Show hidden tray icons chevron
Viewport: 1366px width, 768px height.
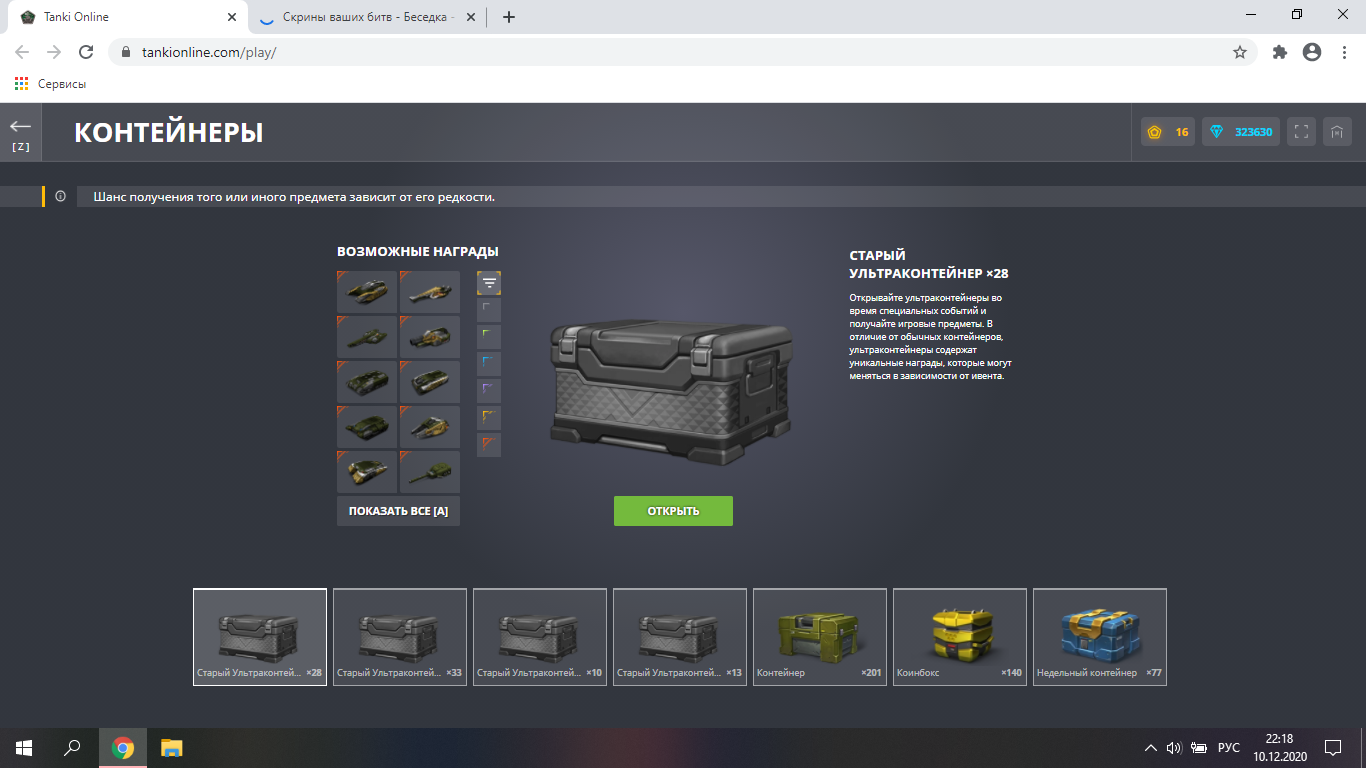(x=1152, y=748)
